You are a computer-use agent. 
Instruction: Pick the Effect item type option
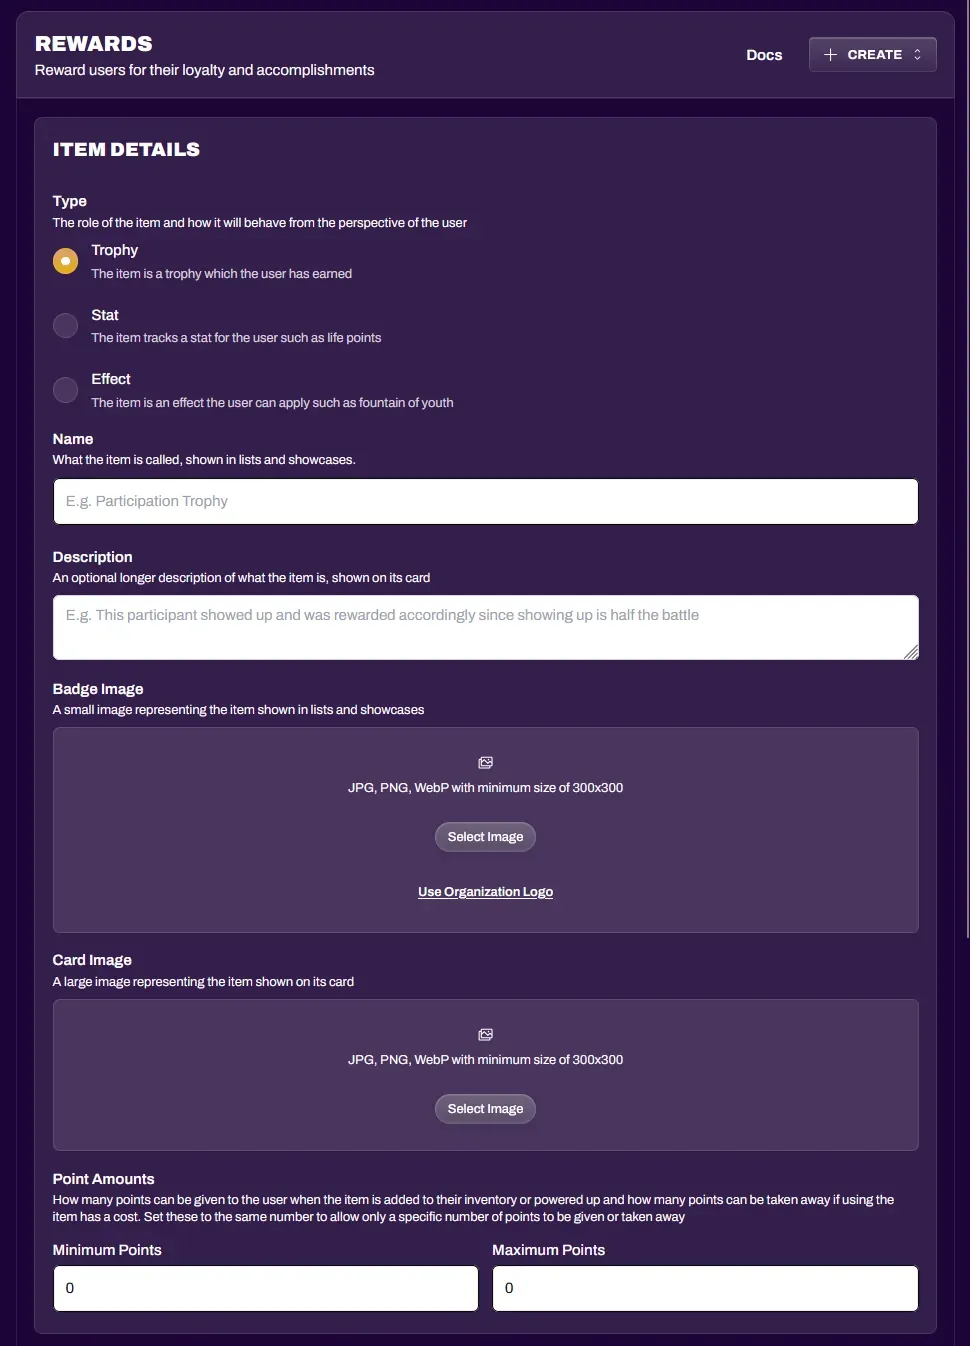point(65,390)
